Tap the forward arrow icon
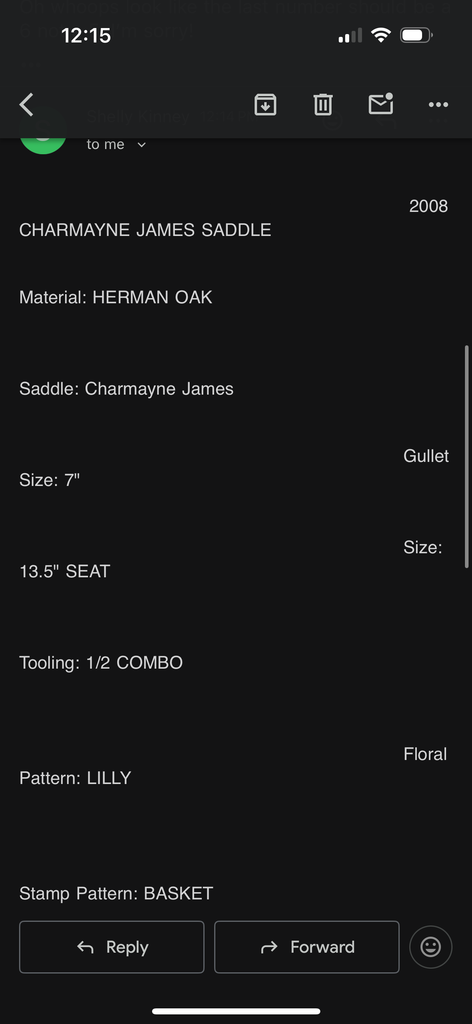 pyautogui.click(x=269, y=947)
